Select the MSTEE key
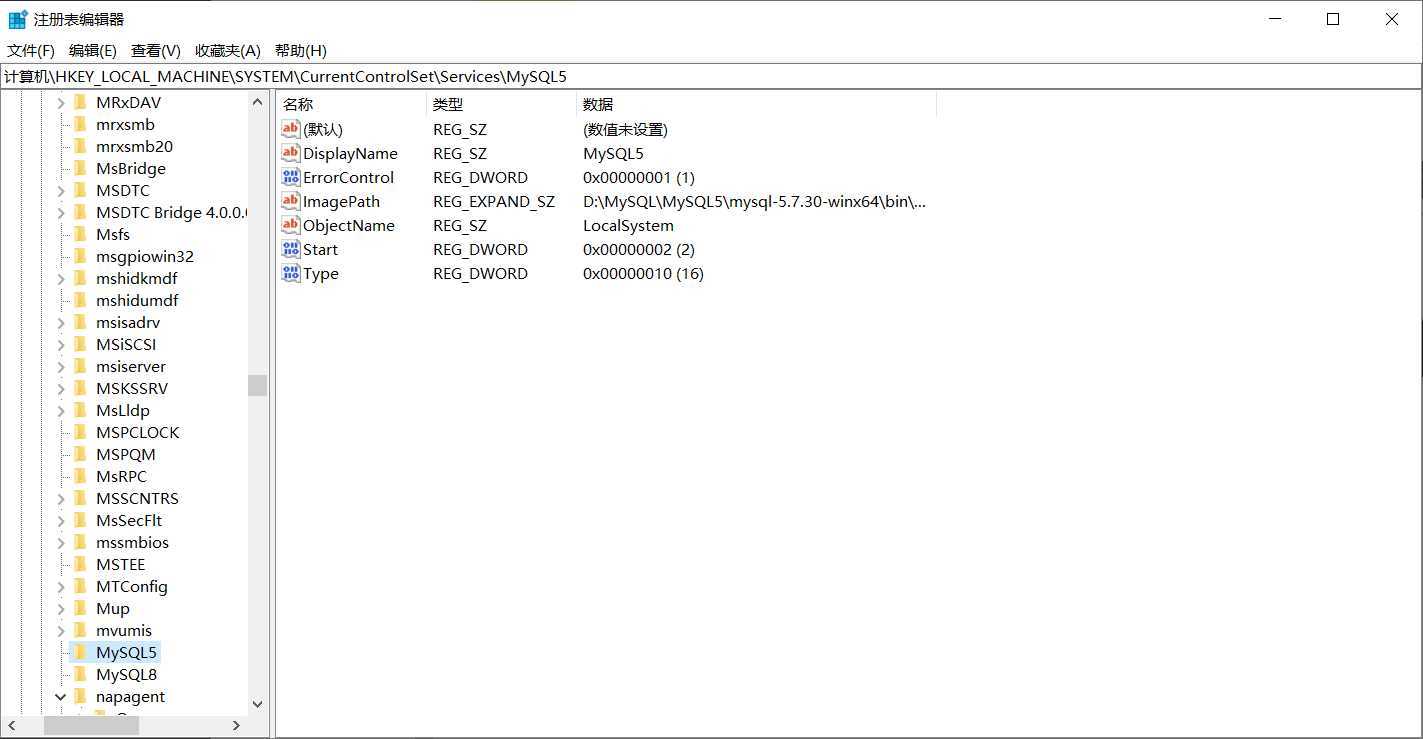Image resolution: width=1423 pixels, height=739 pixels. tap(120, 564)
